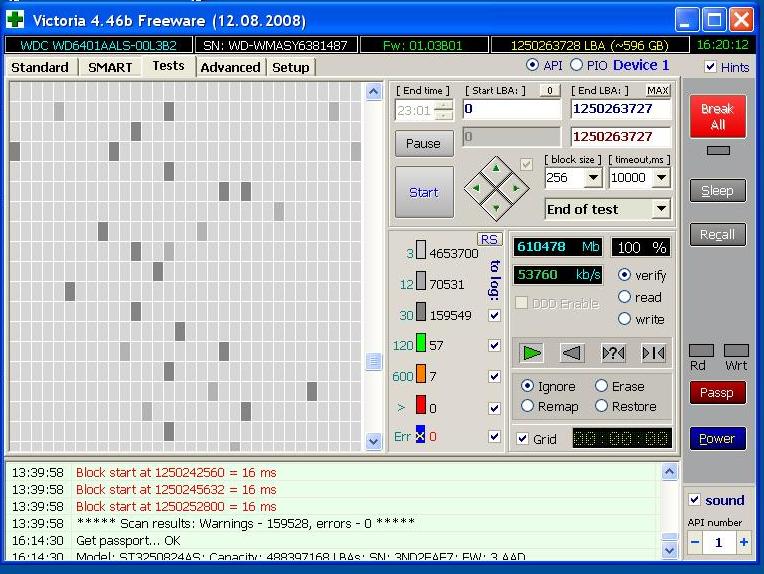The height and width of the screenshot is (574, 764).
Task: Select the Remap radio option
Action: click(x=528, y=406)
